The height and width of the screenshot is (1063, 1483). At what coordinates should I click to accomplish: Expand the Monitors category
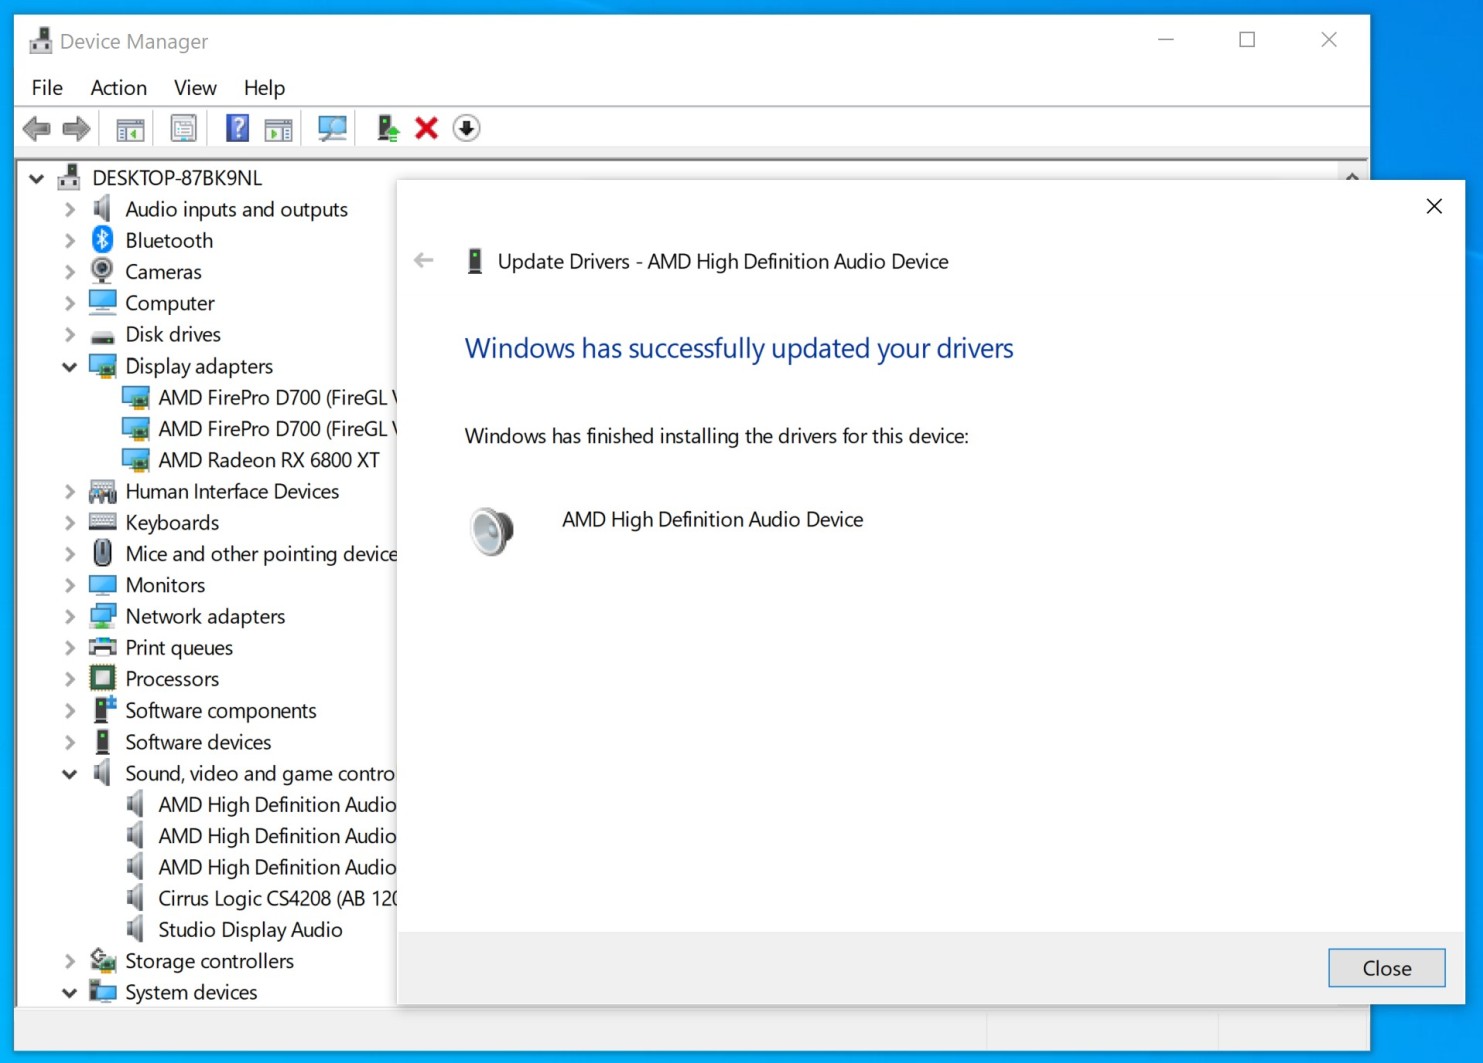[x=70, y=585]
